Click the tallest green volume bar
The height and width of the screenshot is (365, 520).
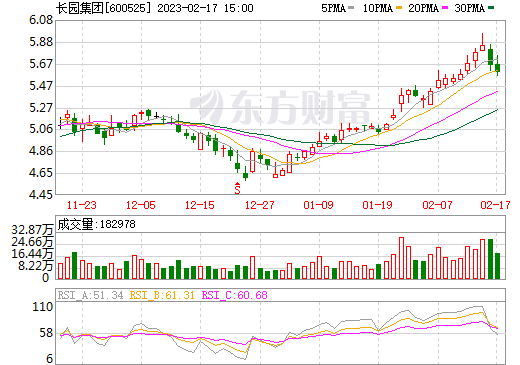tap(490, 259)
